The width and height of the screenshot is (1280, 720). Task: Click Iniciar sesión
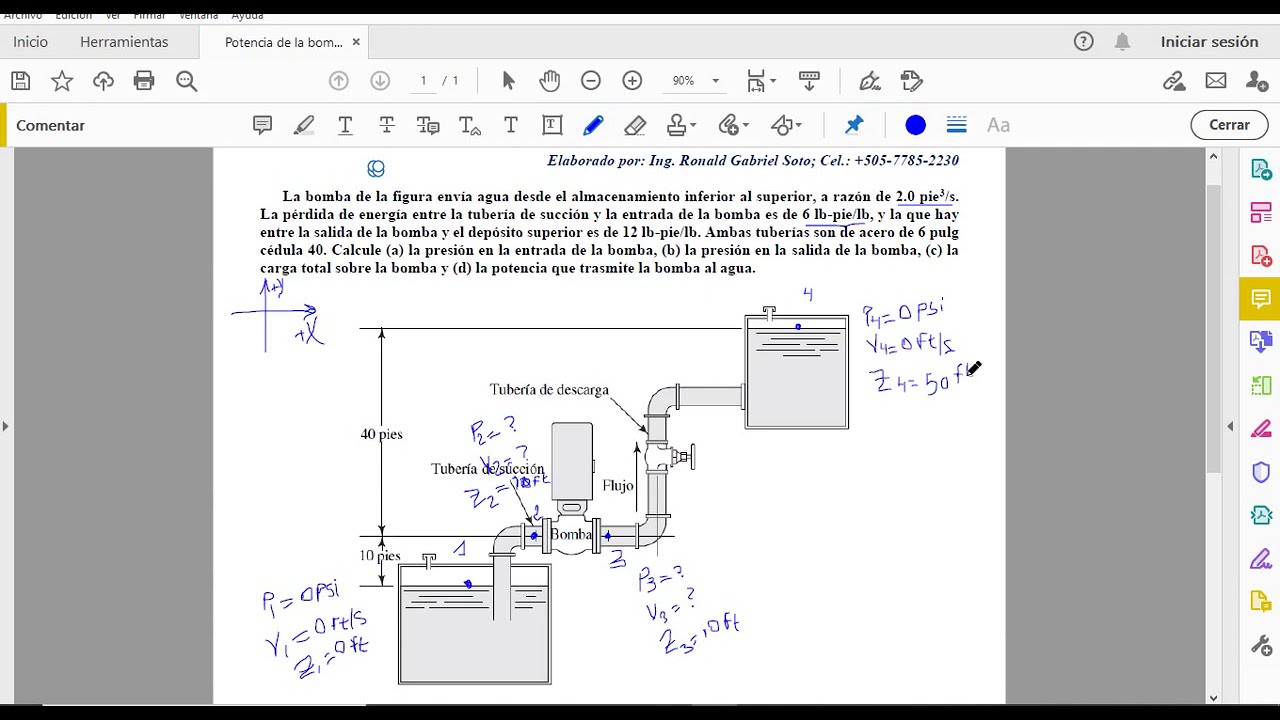(1209, 42)
